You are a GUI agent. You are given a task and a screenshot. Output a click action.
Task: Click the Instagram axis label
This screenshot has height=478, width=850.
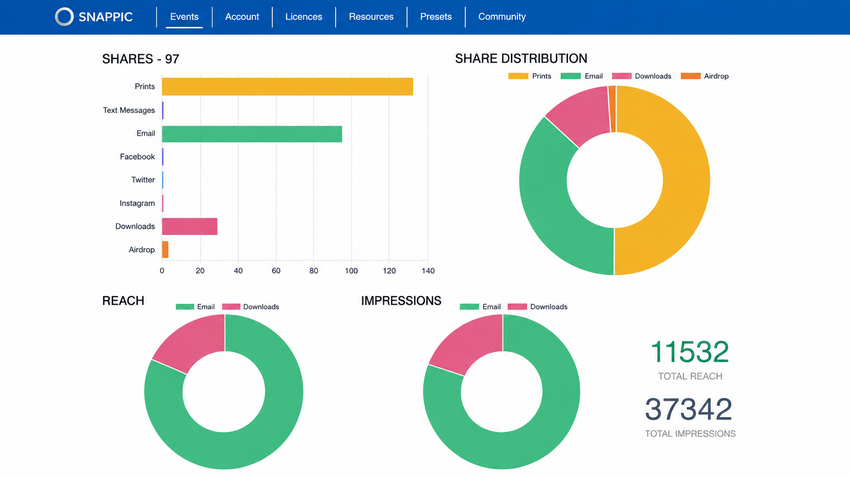pos(137,203)
